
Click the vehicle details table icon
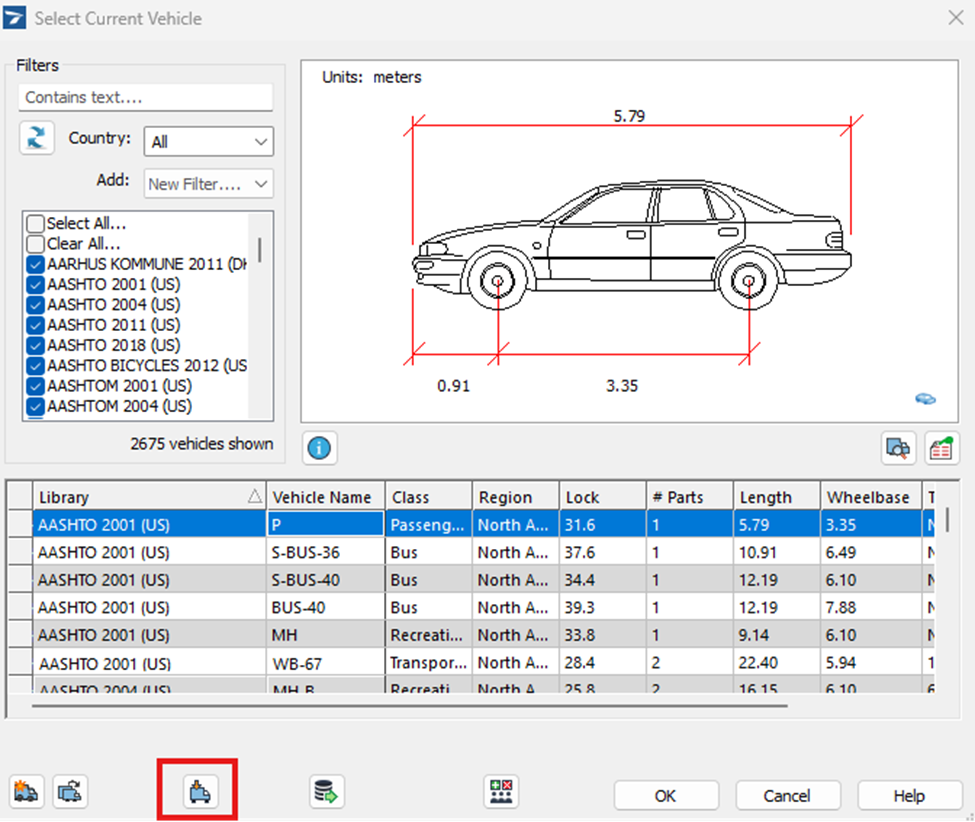[x=941, y=449]
